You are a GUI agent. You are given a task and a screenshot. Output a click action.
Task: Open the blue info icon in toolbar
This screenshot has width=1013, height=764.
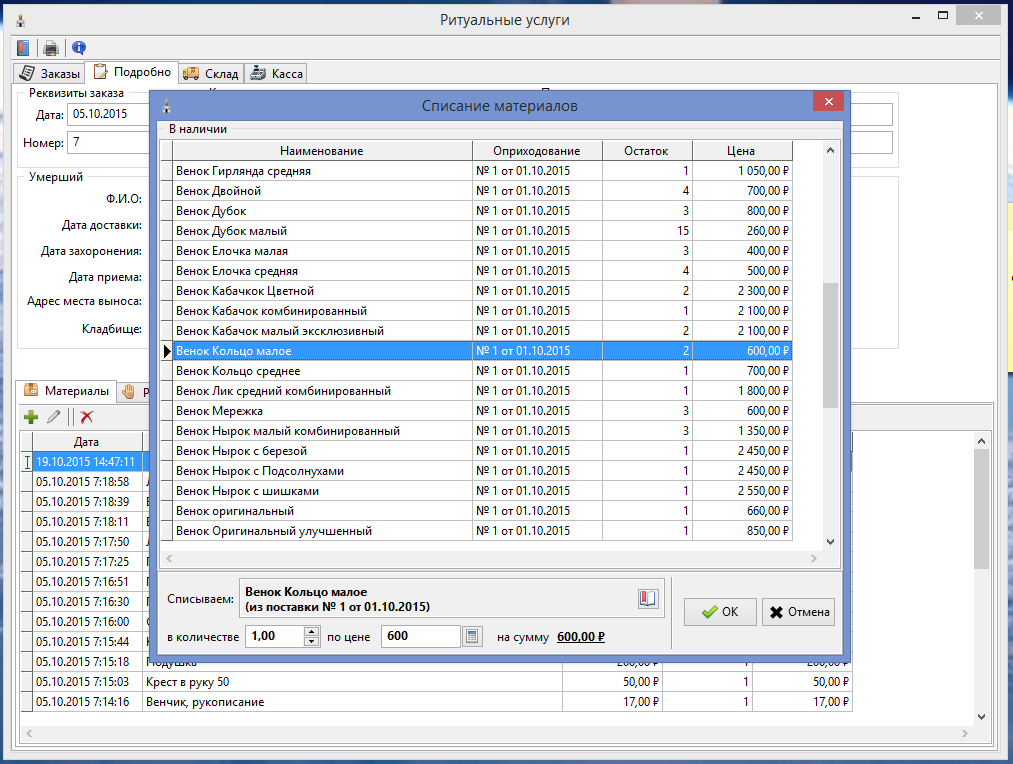(x=79, y=48)
